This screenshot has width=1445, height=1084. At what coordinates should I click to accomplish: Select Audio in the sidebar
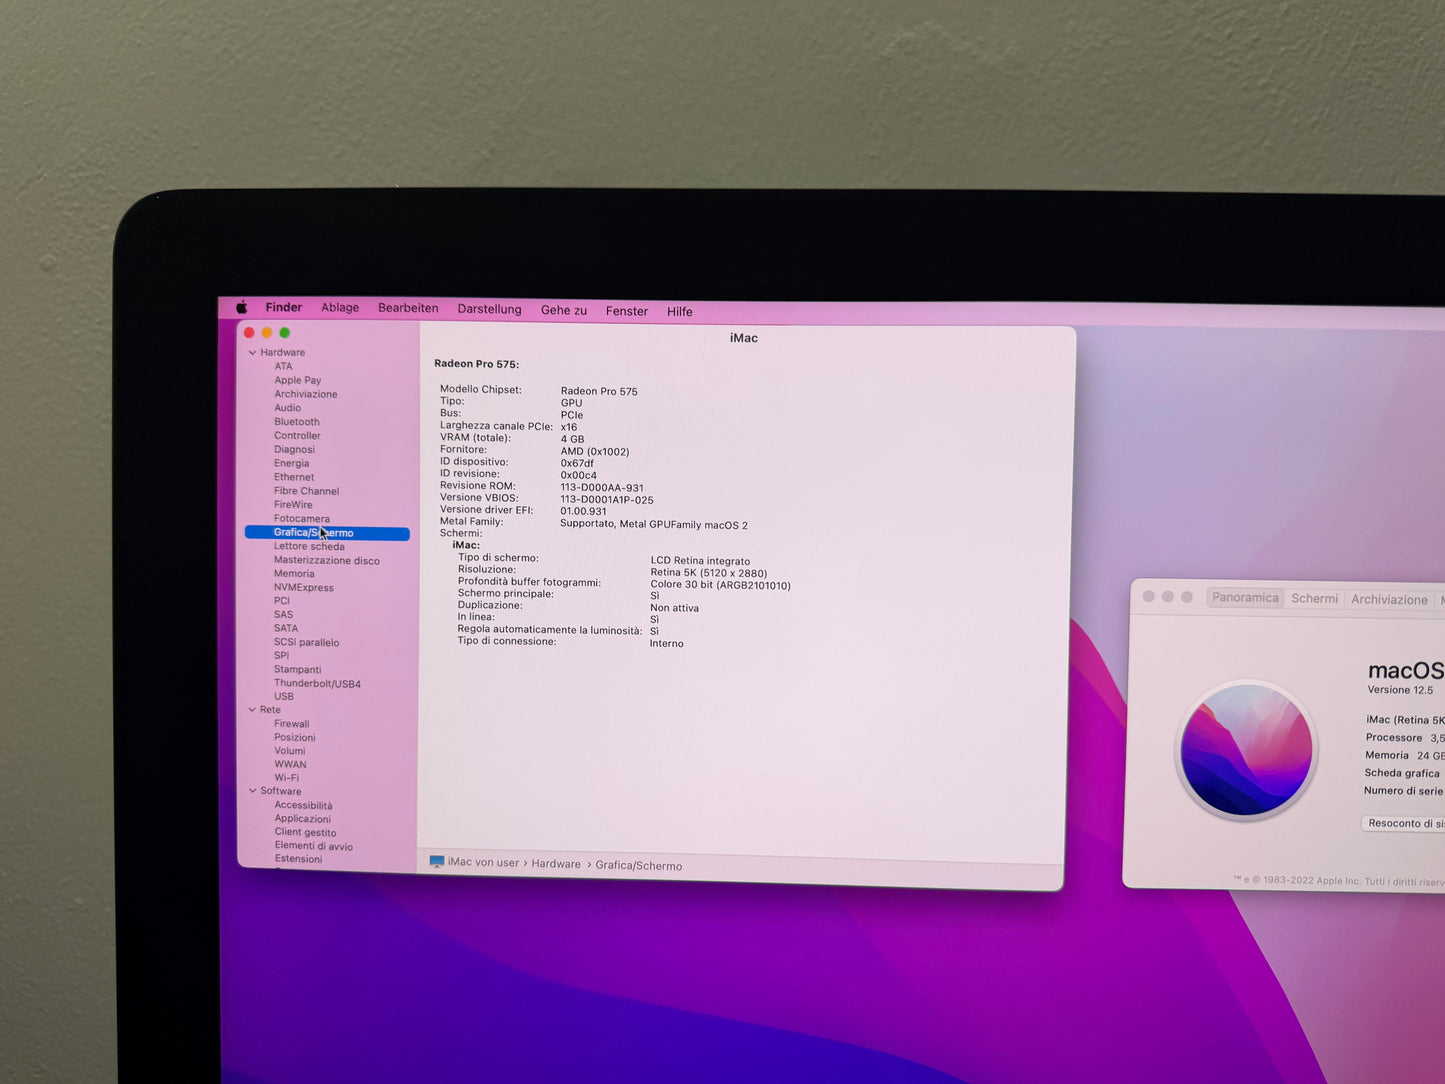click(288, 408)
